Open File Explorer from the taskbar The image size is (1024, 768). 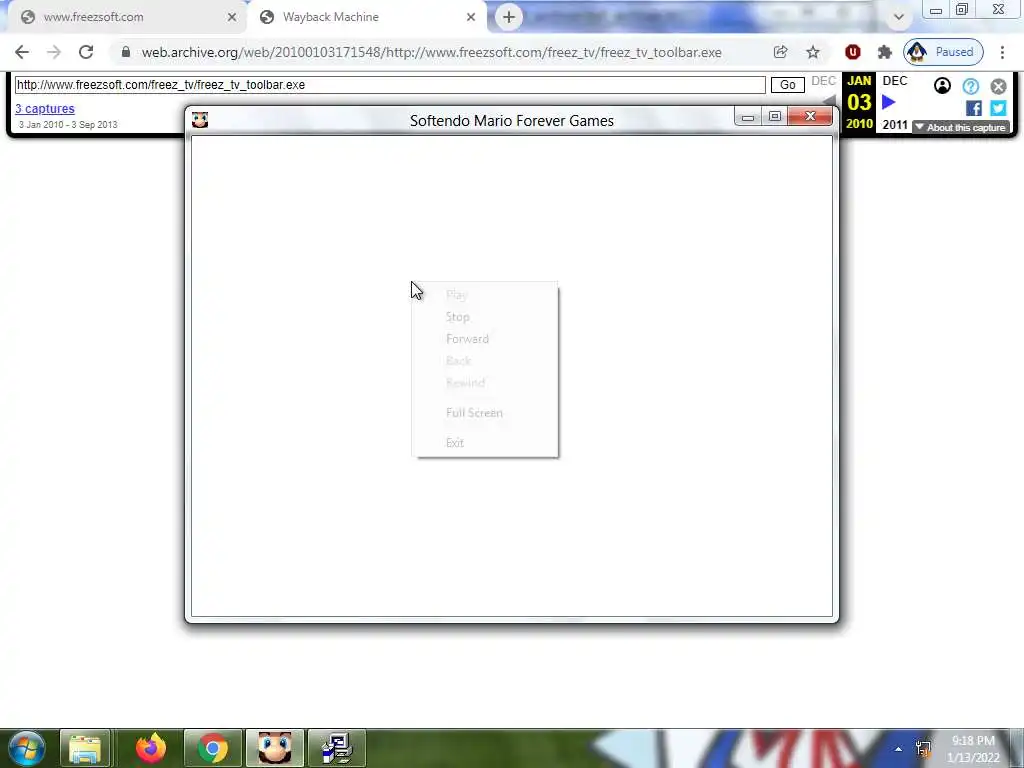[86, 748]
